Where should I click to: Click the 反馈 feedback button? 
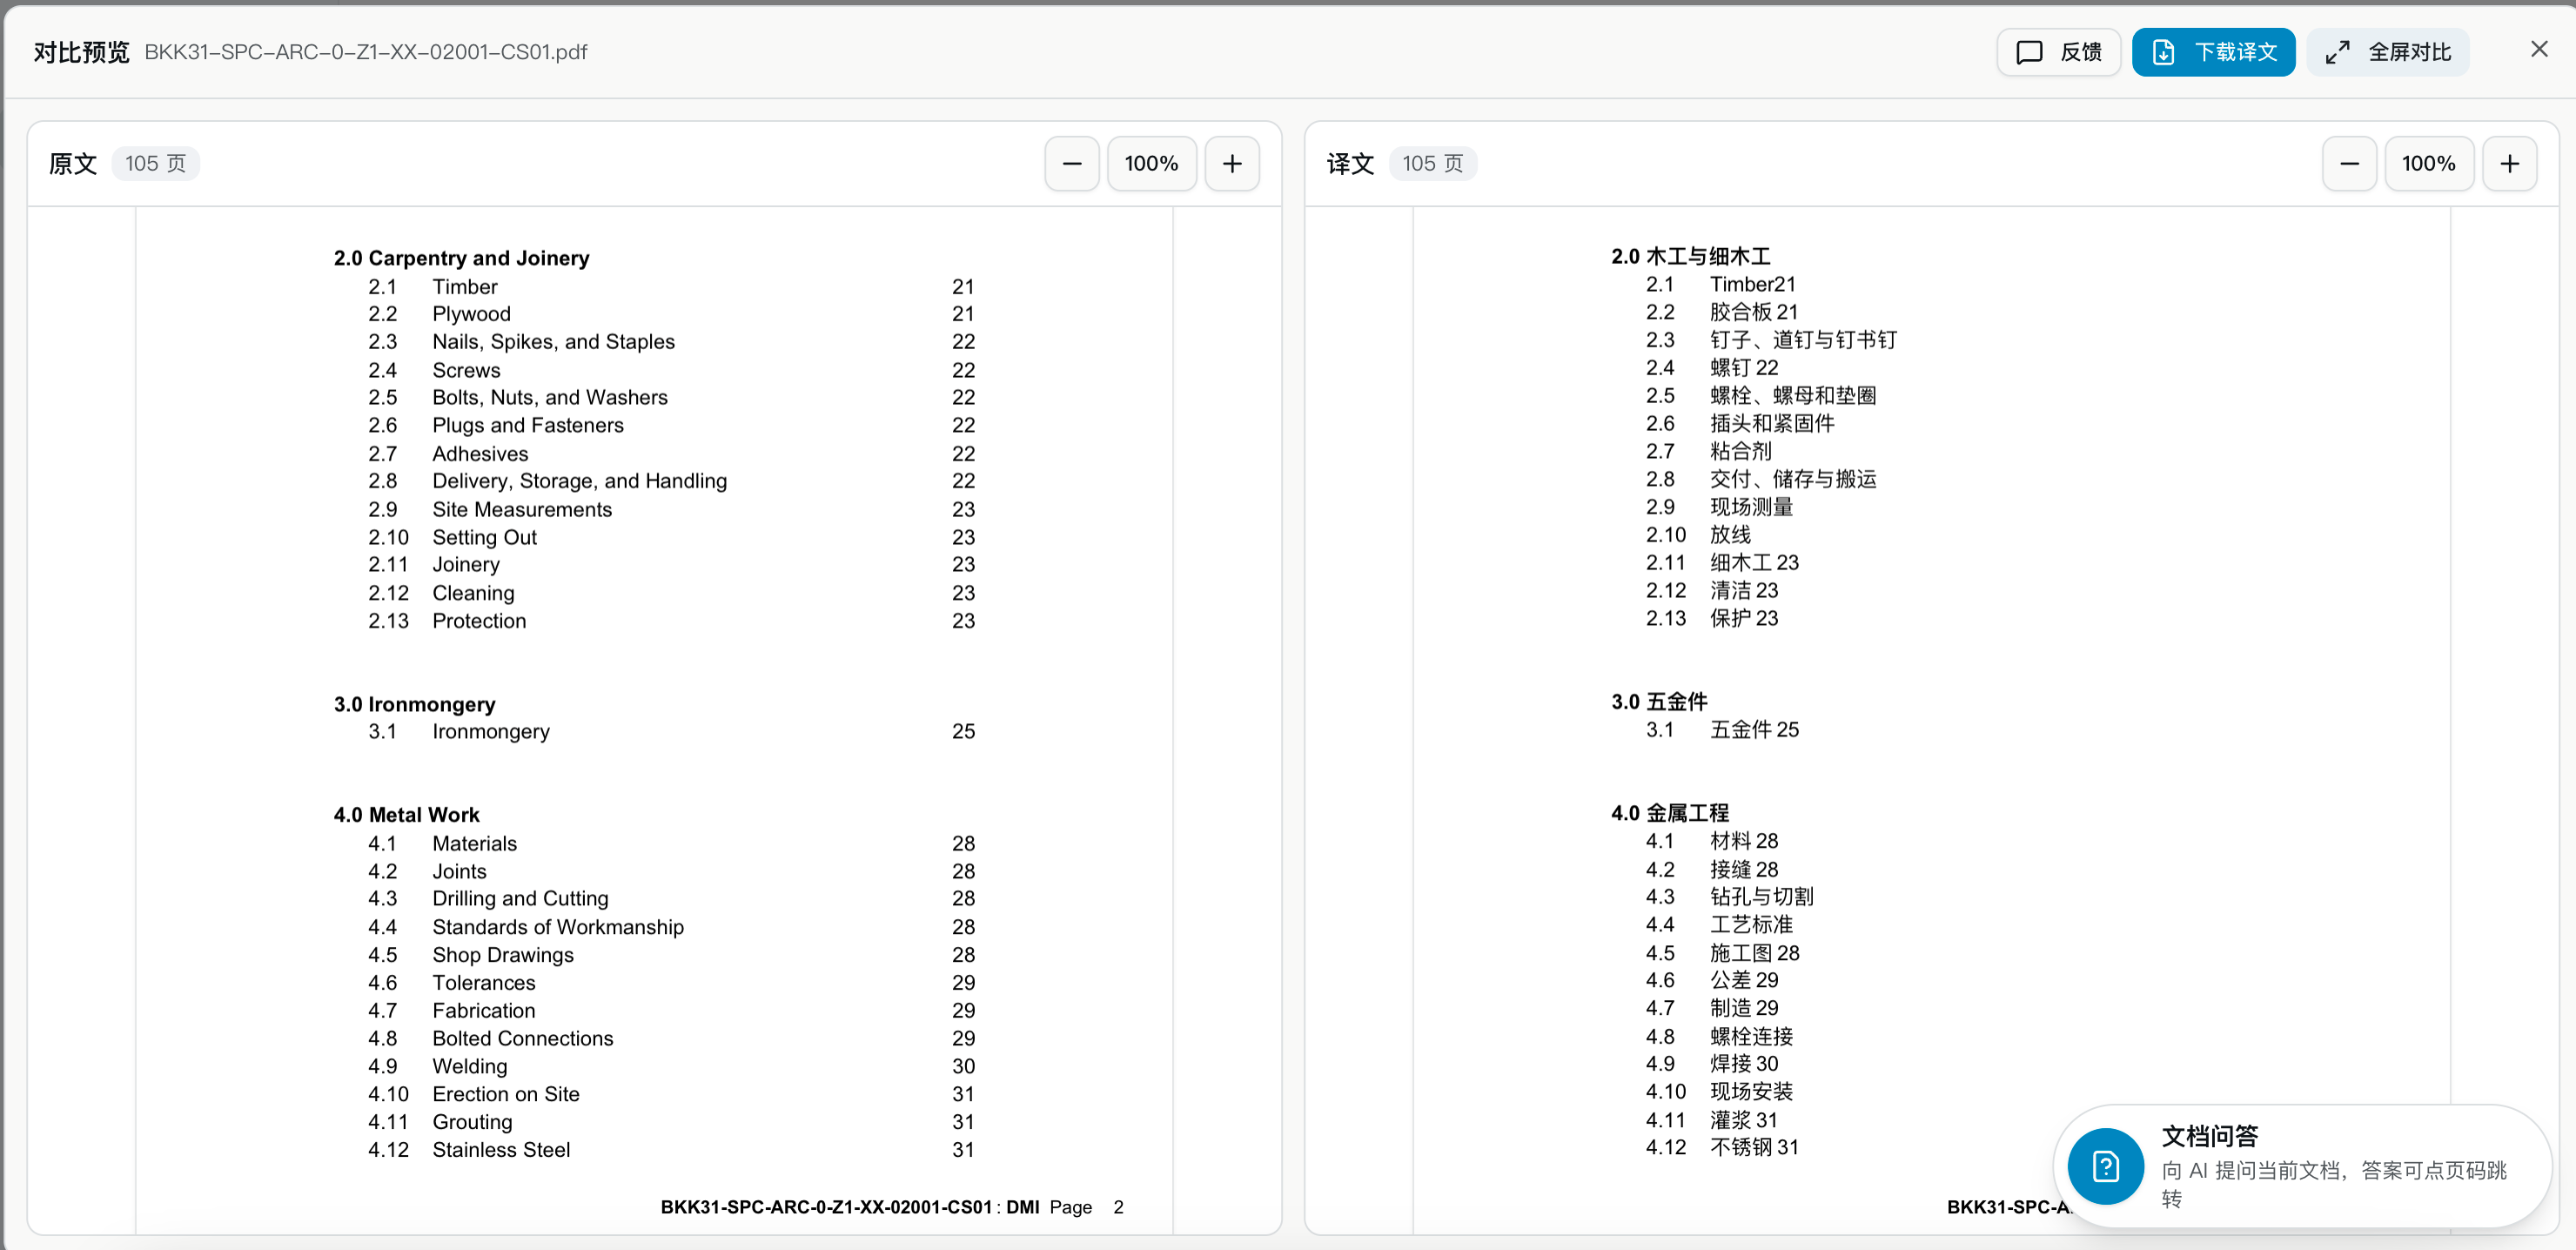(2058, 52)
